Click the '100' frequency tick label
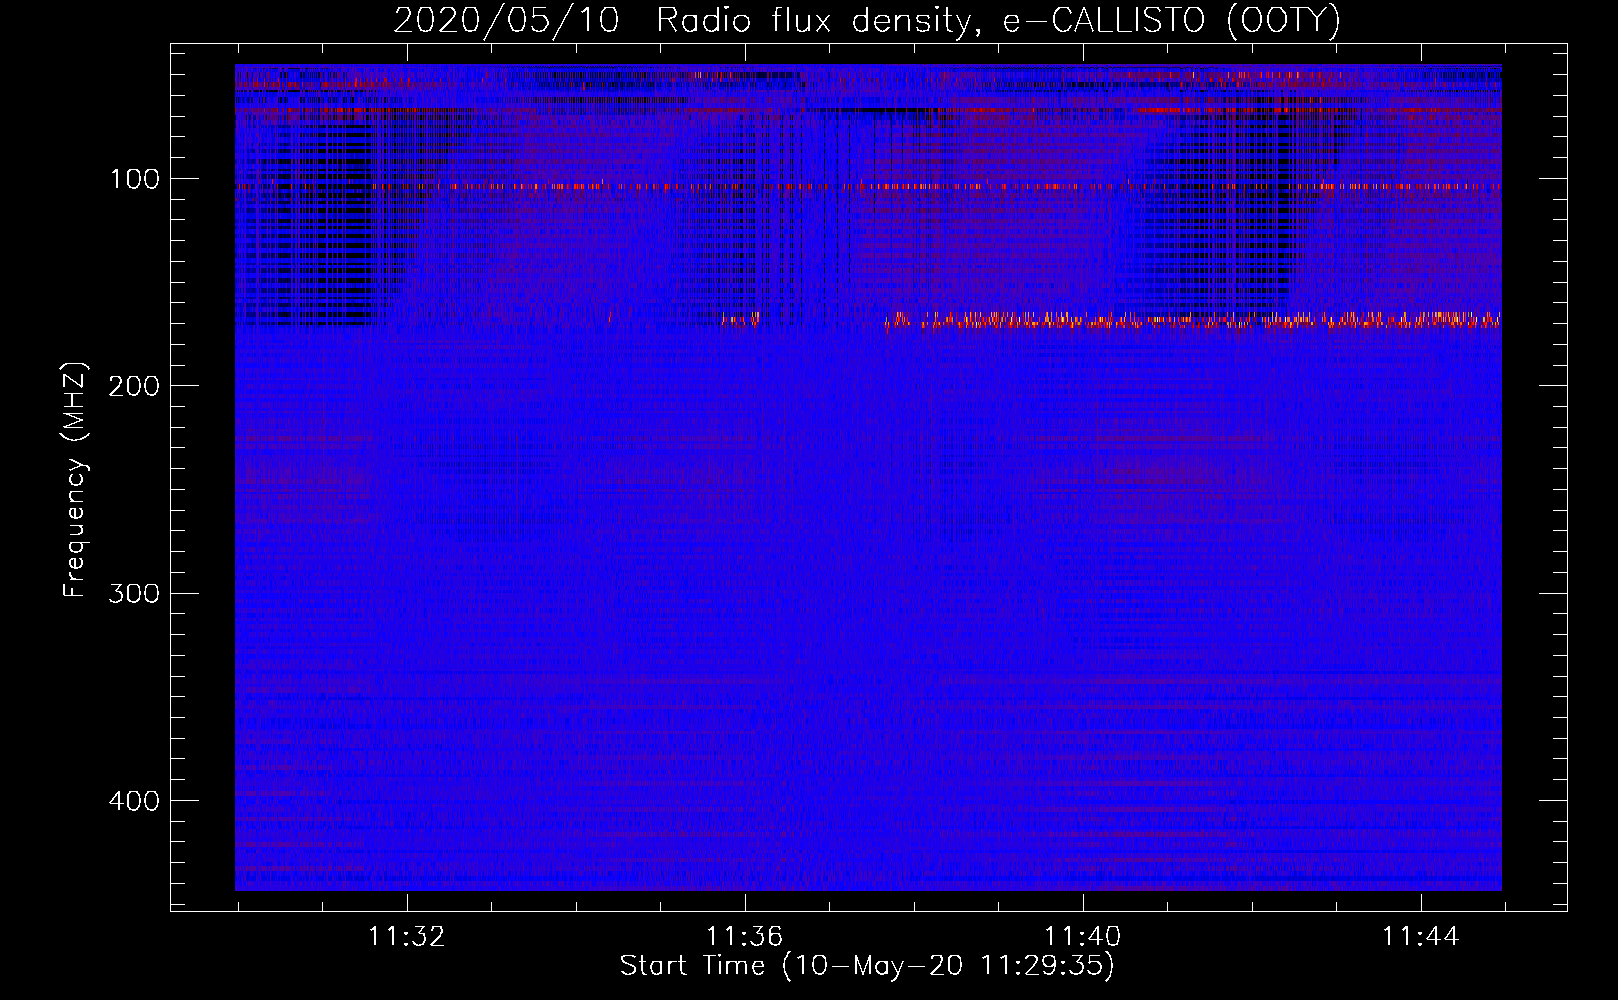The width and height of the screenshot is (1618, 1000). [x=134, y=179]
